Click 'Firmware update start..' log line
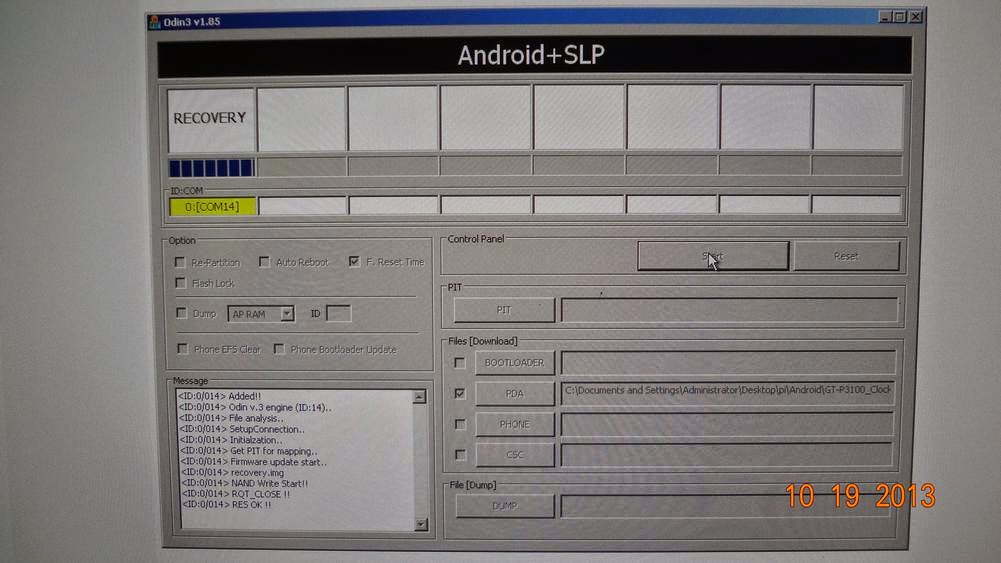This screenshot has width=1001, height=563. 253,462
